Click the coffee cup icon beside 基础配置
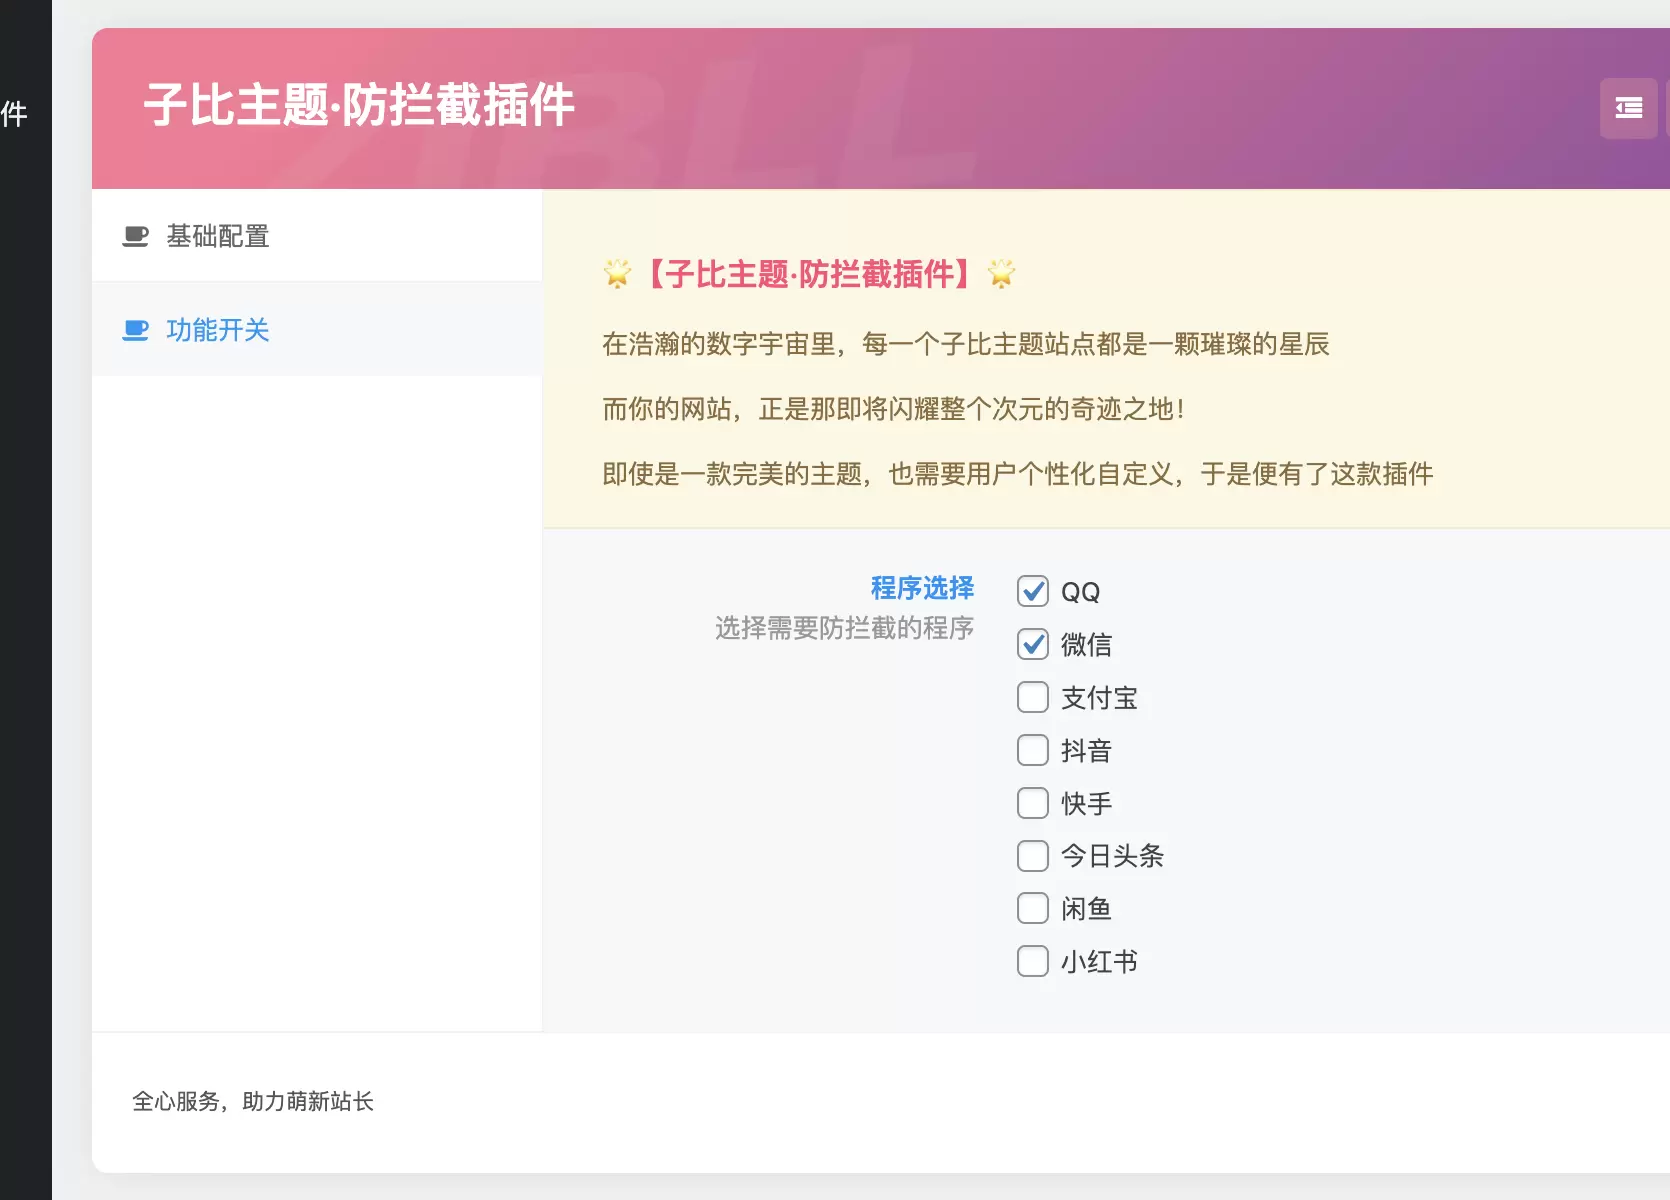The width and height of the screenshot is (1670, 1200). click(135, 236)
